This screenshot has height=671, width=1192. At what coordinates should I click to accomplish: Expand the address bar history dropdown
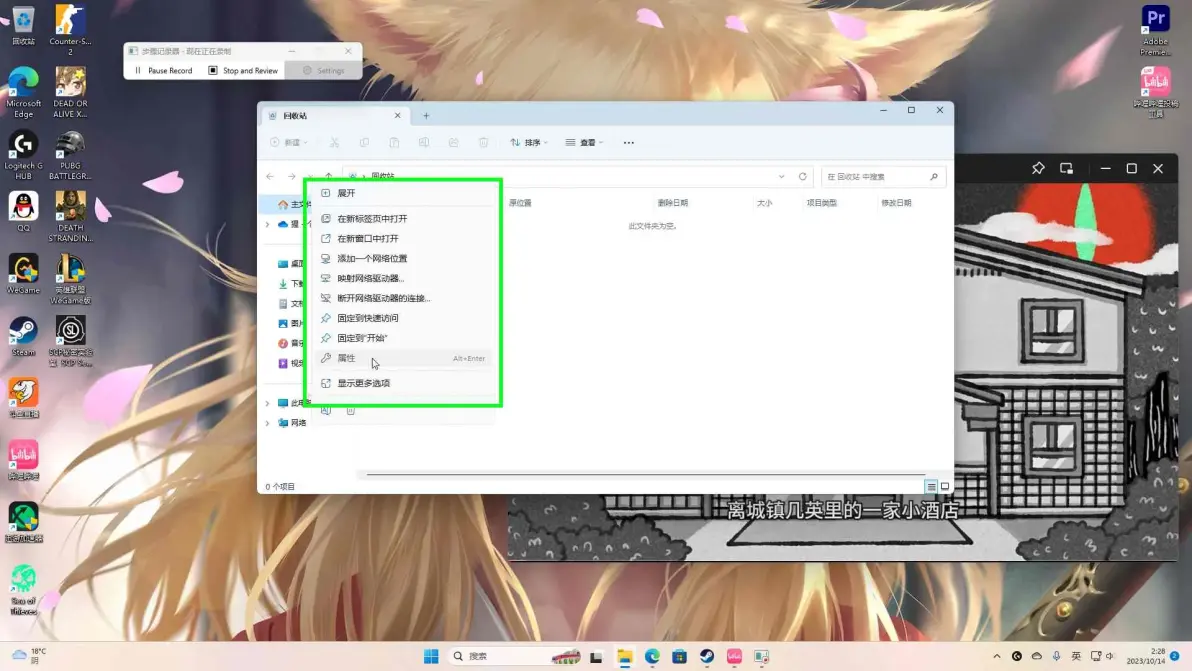pyautogui.click(x=781, y=176)
